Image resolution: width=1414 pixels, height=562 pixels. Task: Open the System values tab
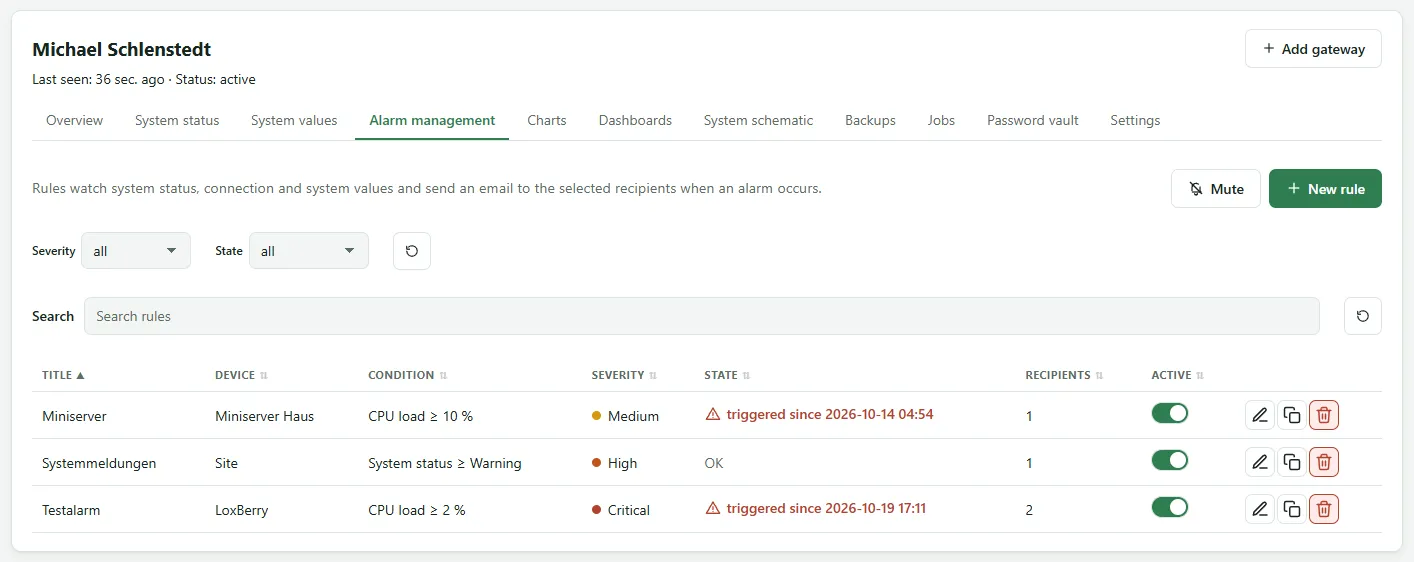pyautogui.click(x=294, y=120)
